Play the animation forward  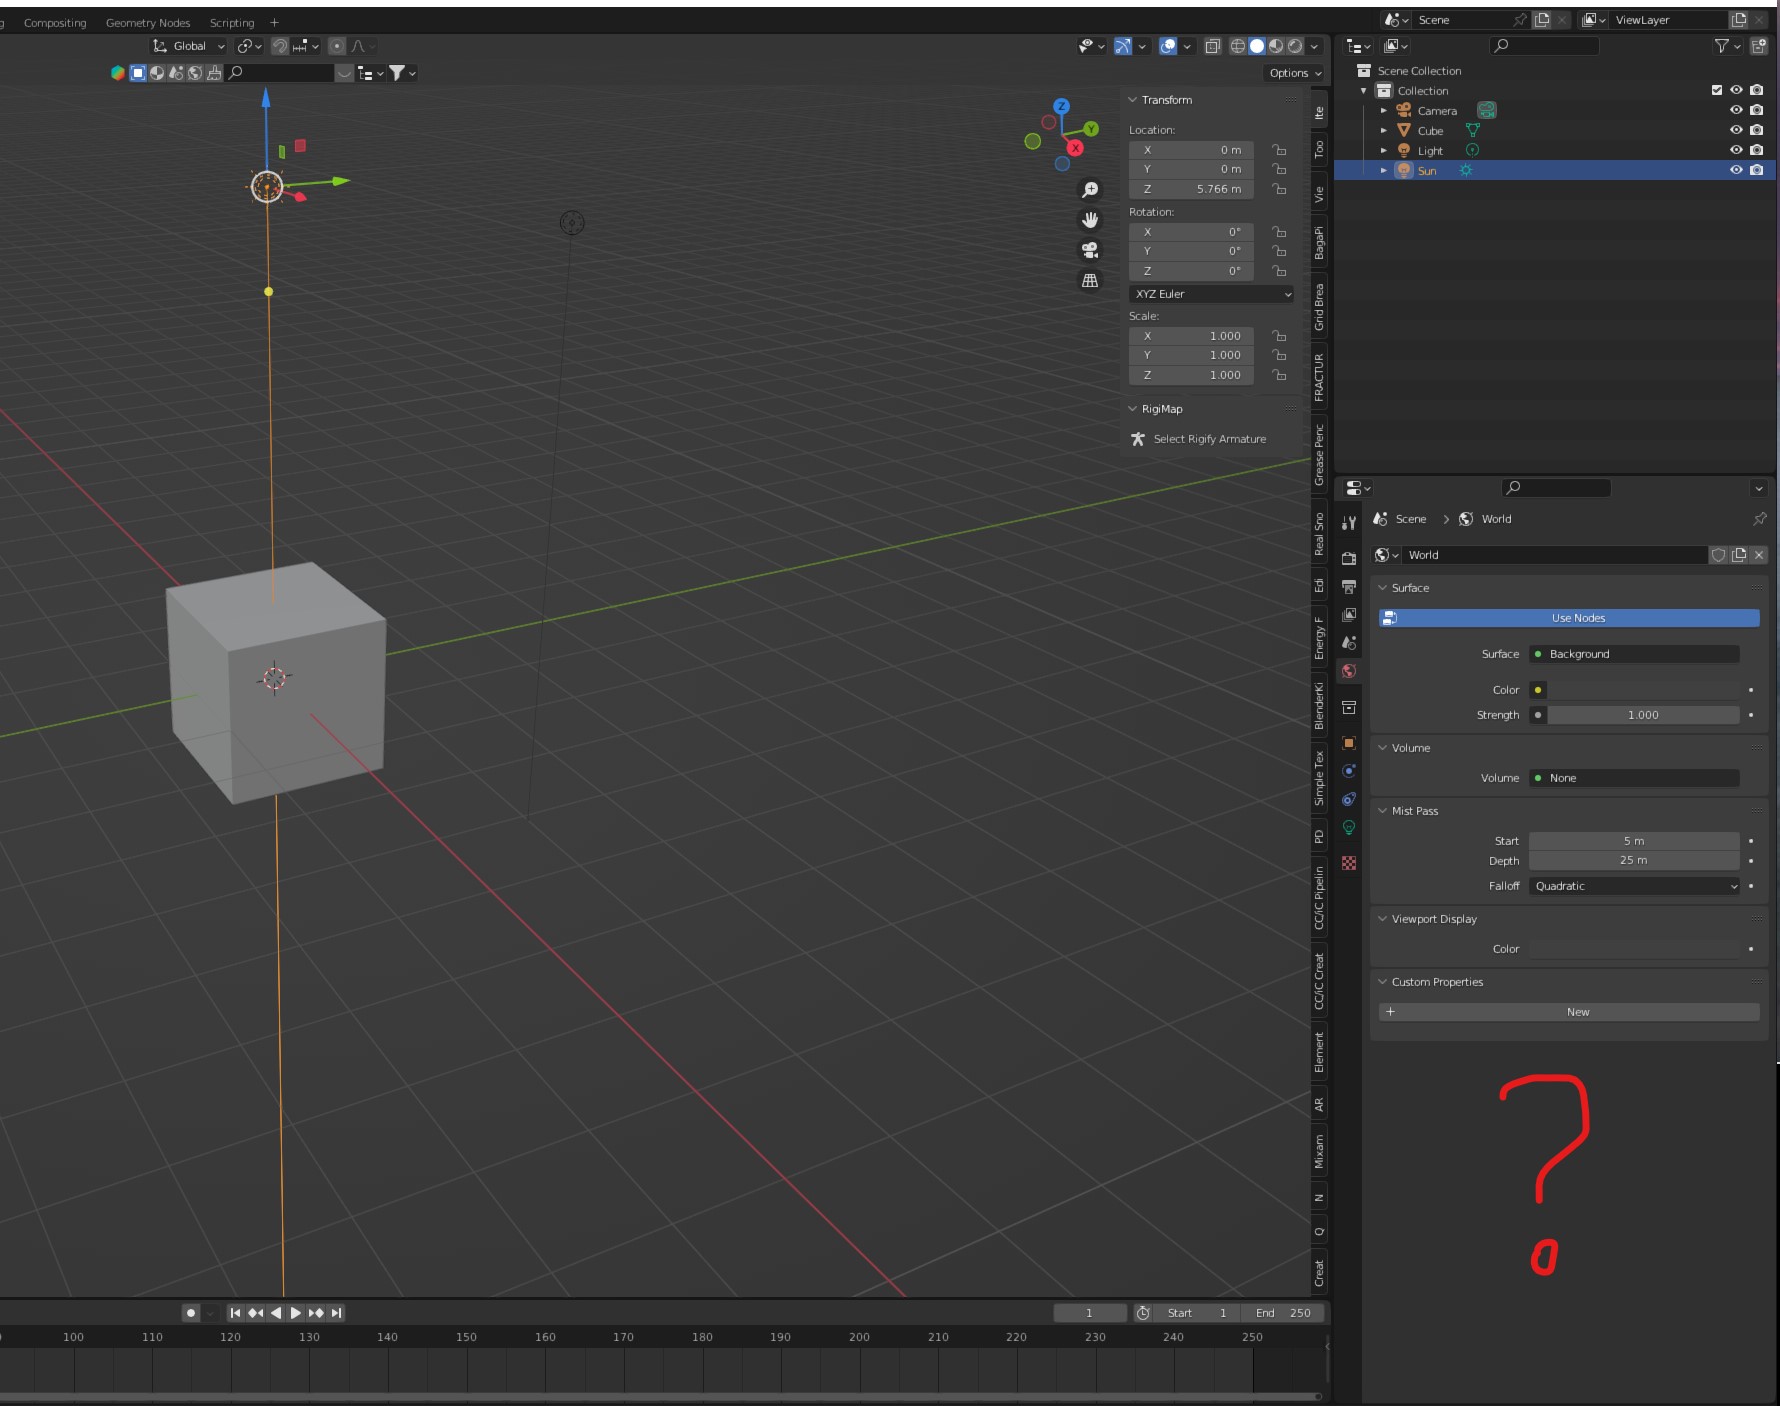[x=296, y=1313]
